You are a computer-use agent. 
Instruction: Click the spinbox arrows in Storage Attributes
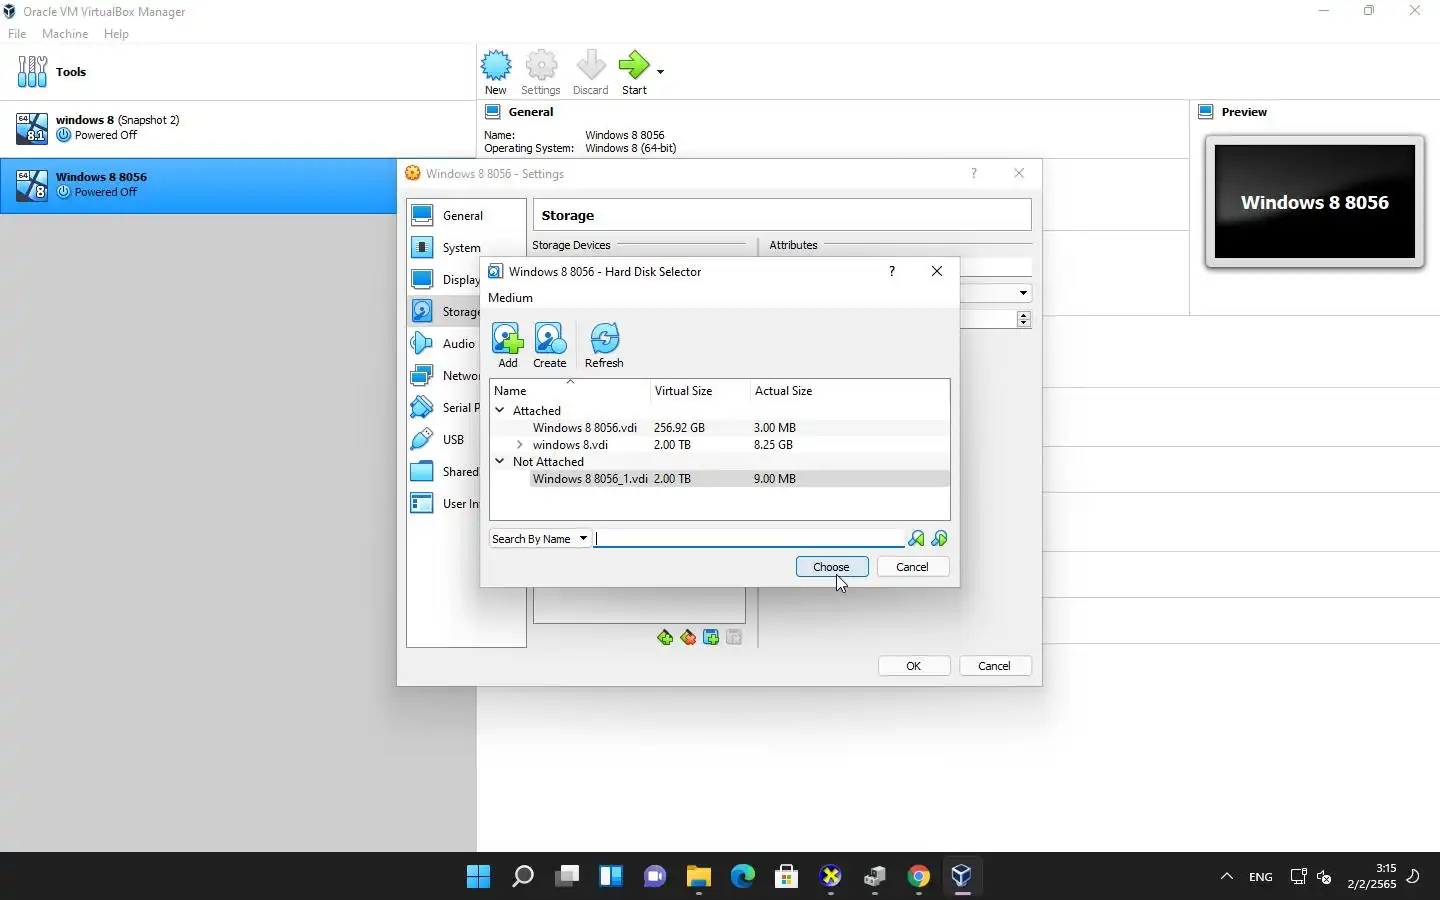(x=1023, y=319)
